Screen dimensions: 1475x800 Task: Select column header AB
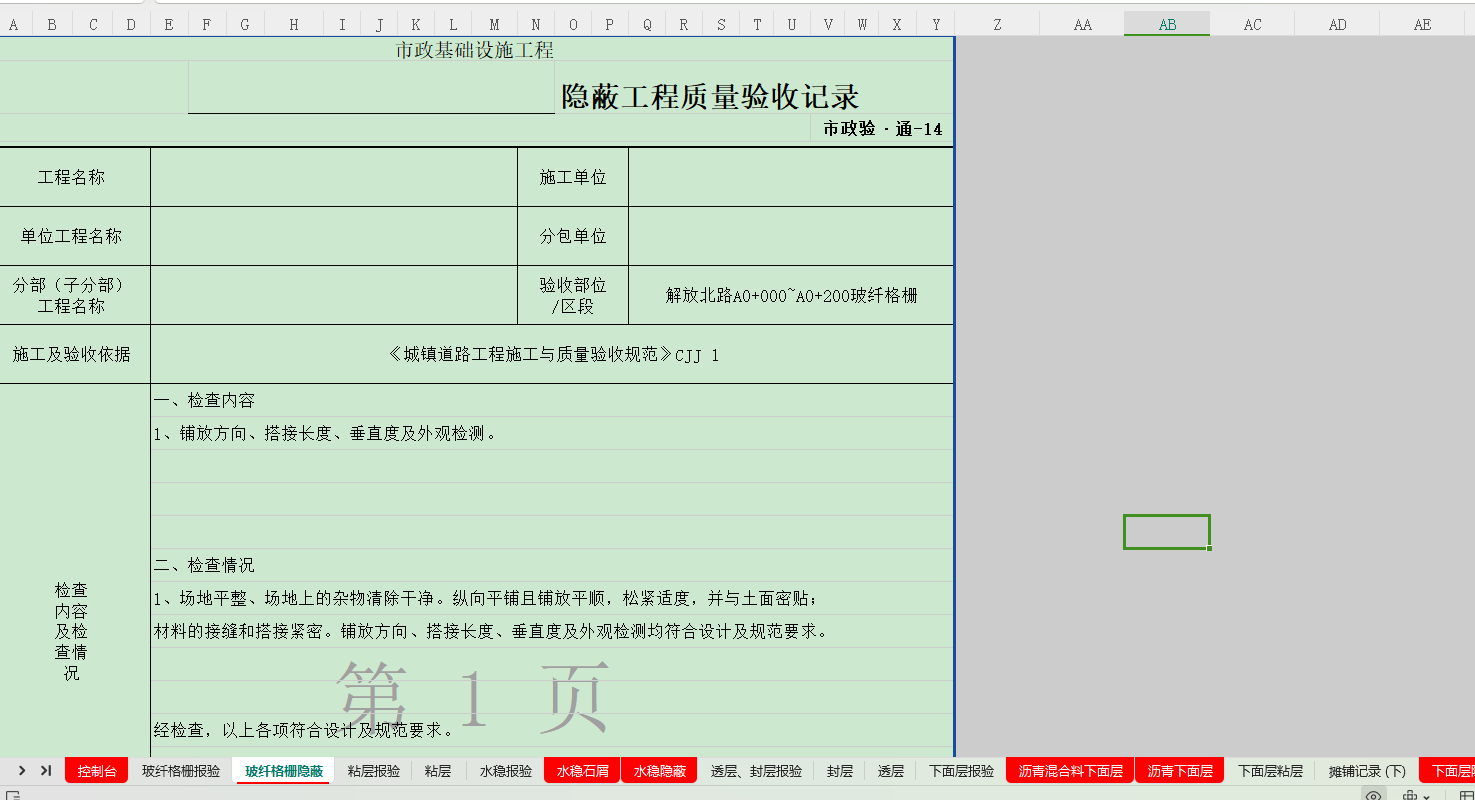(1167, 25)
